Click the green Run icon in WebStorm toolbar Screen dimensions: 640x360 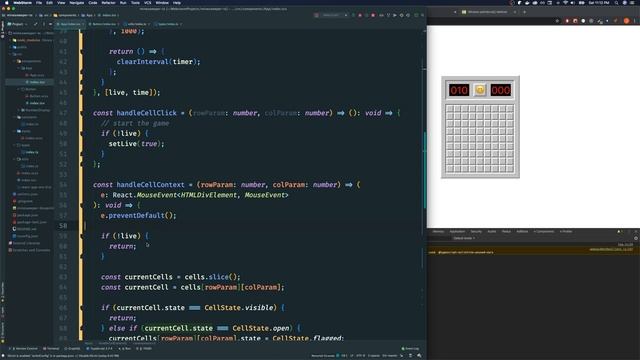point(353,15)
